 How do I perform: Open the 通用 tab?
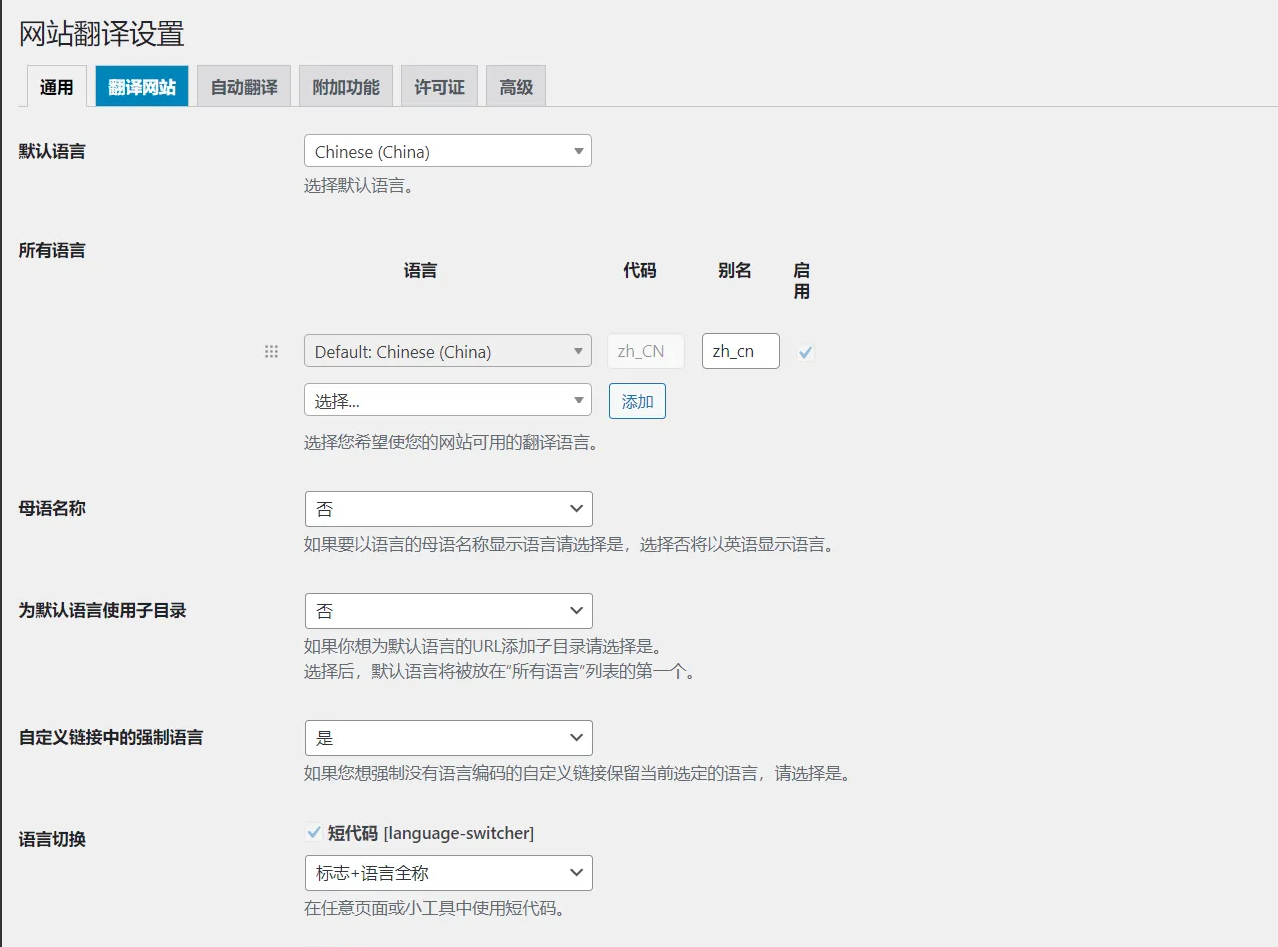56,87
